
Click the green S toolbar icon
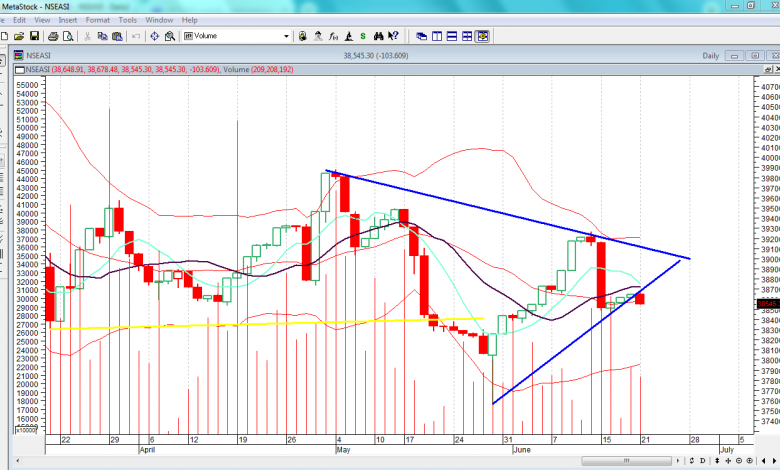coord(361,36)
